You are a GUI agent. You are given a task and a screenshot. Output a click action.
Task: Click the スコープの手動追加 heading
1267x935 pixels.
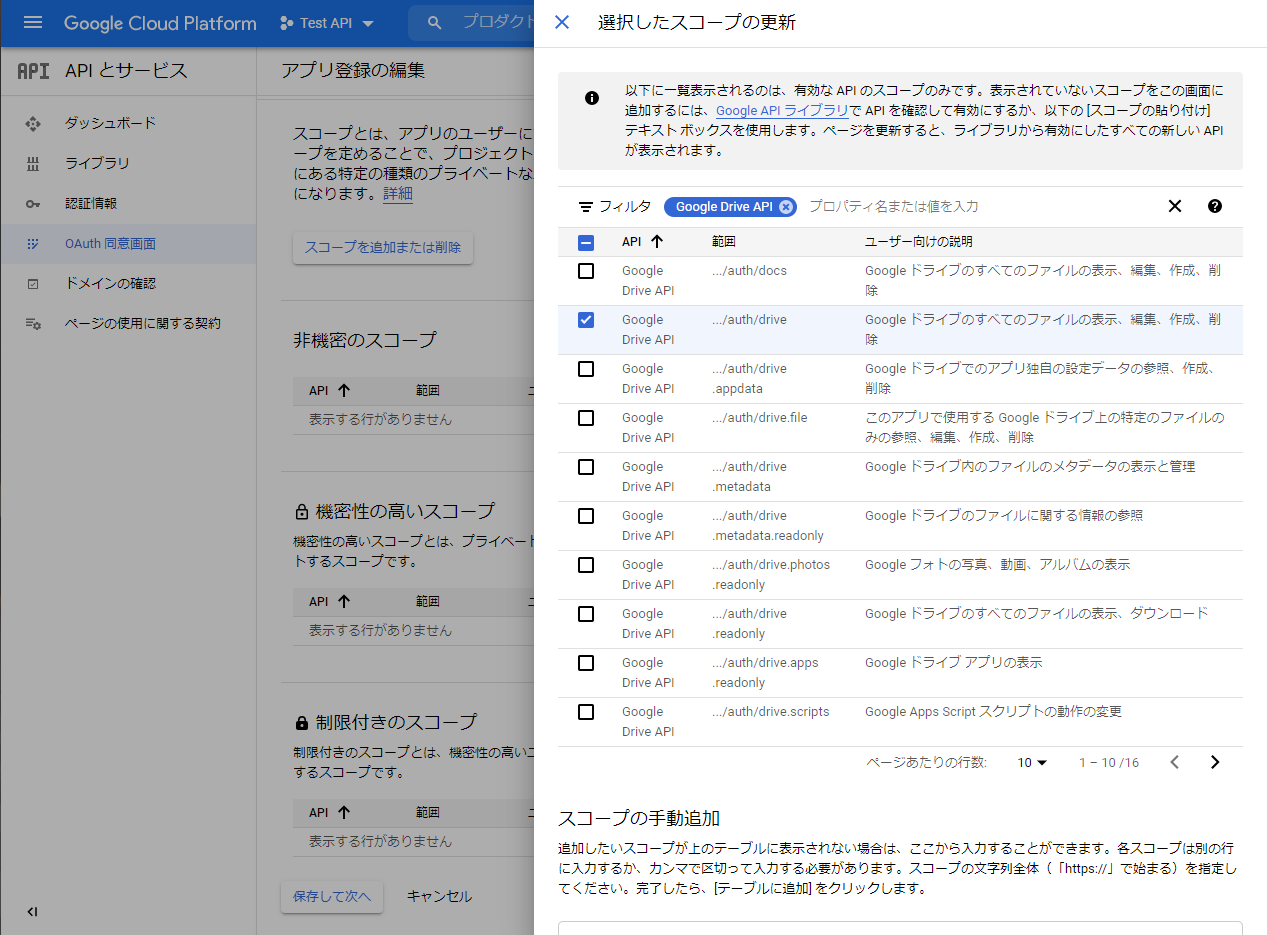coord(639,818)
